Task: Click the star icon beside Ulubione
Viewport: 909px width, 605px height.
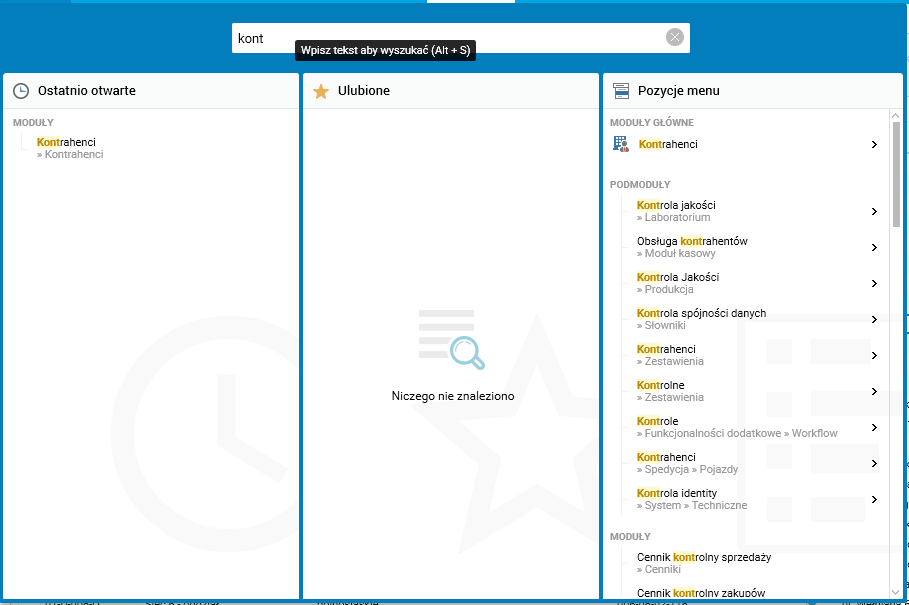Action: pos(321,91)
